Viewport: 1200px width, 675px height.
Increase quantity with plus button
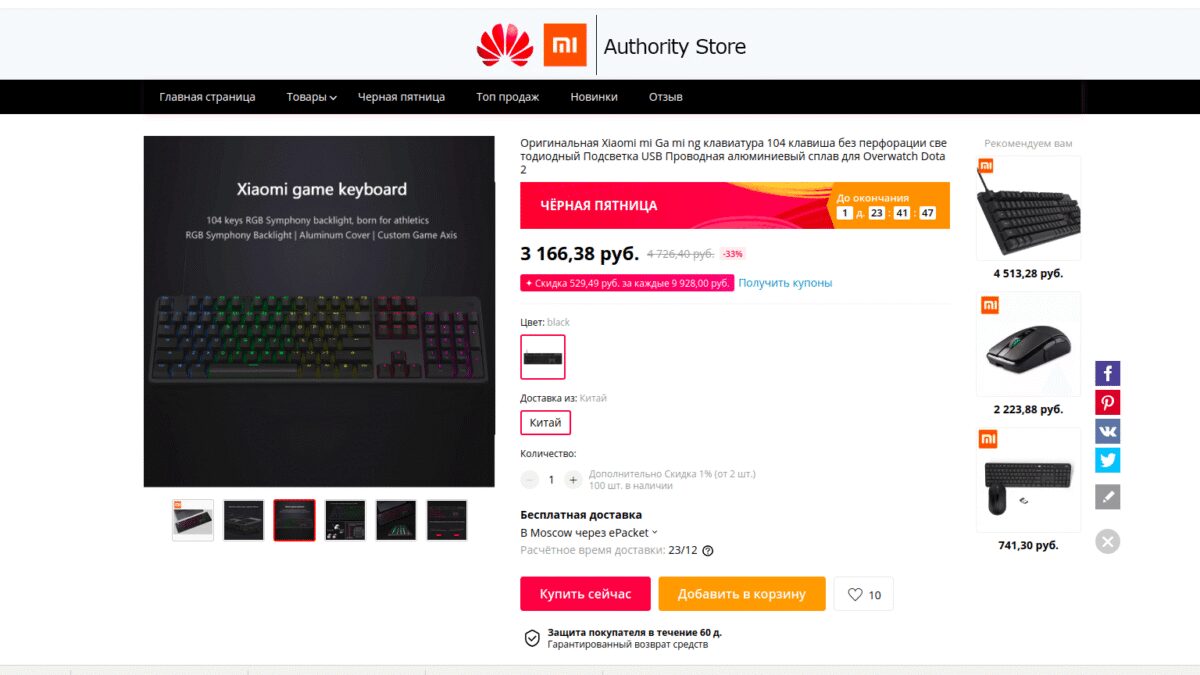click(573, 480)
